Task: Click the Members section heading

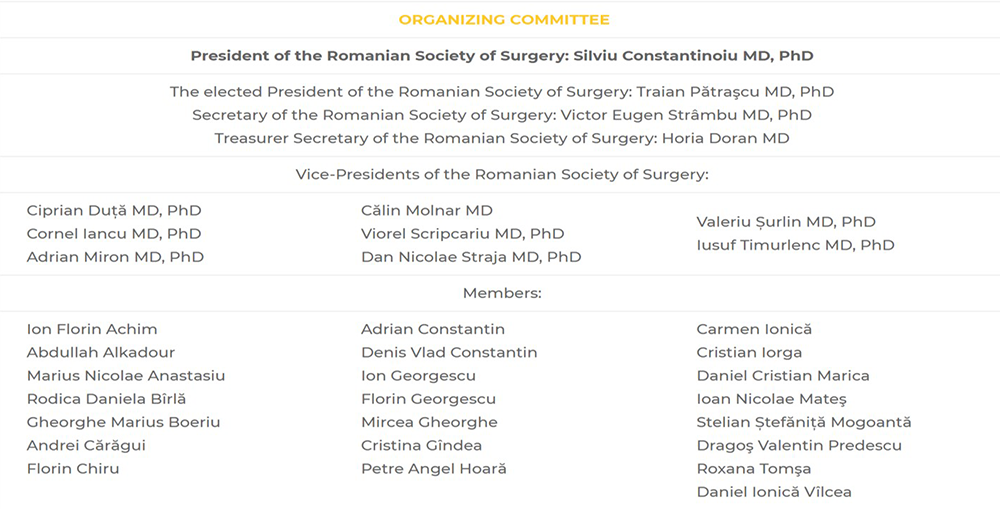Action: coord(501,293)
